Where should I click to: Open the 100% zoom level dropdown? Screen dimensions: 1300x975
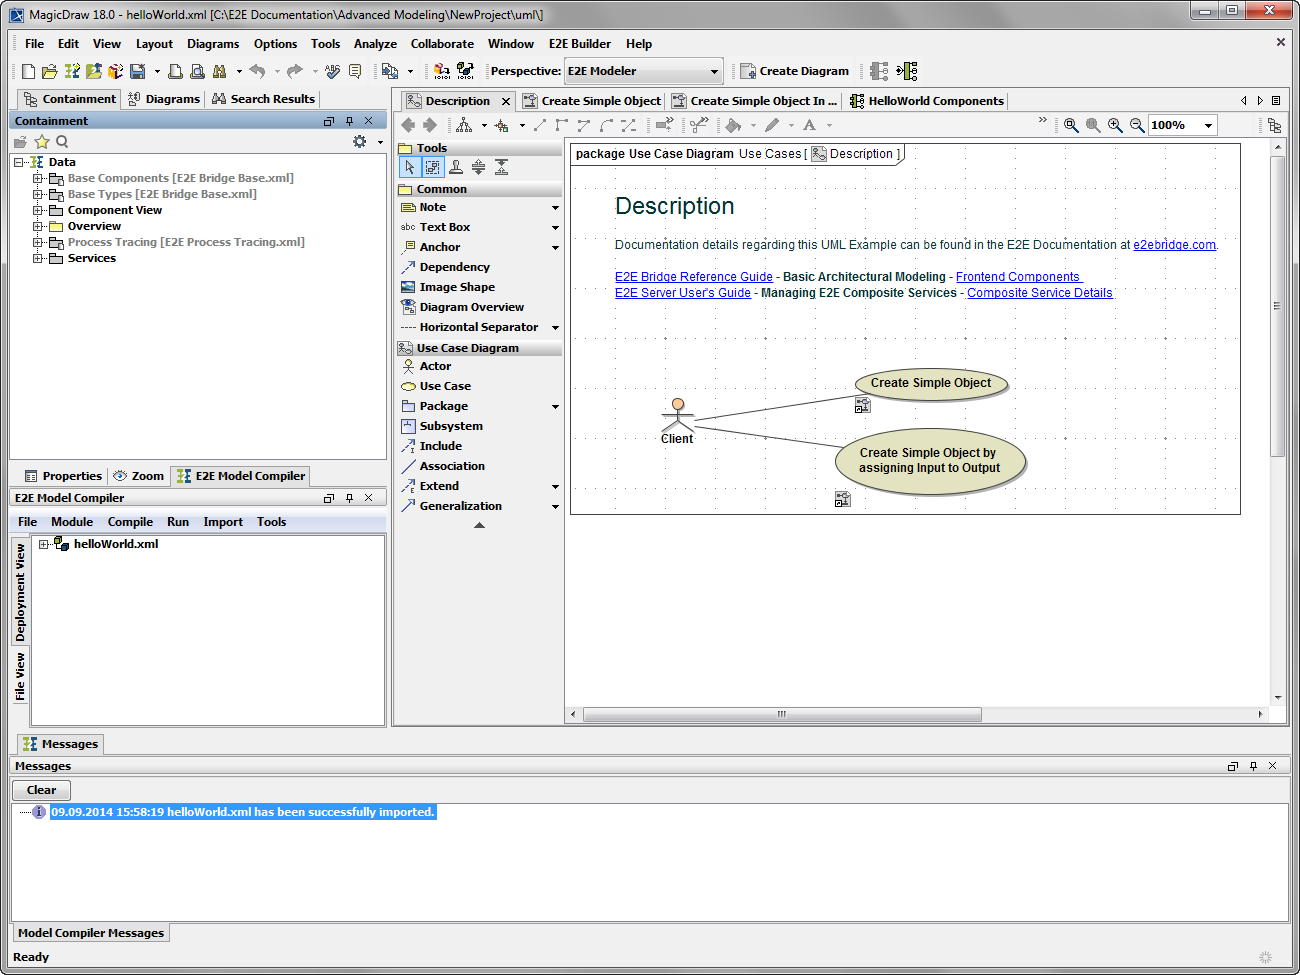(x=1208, y=125)
